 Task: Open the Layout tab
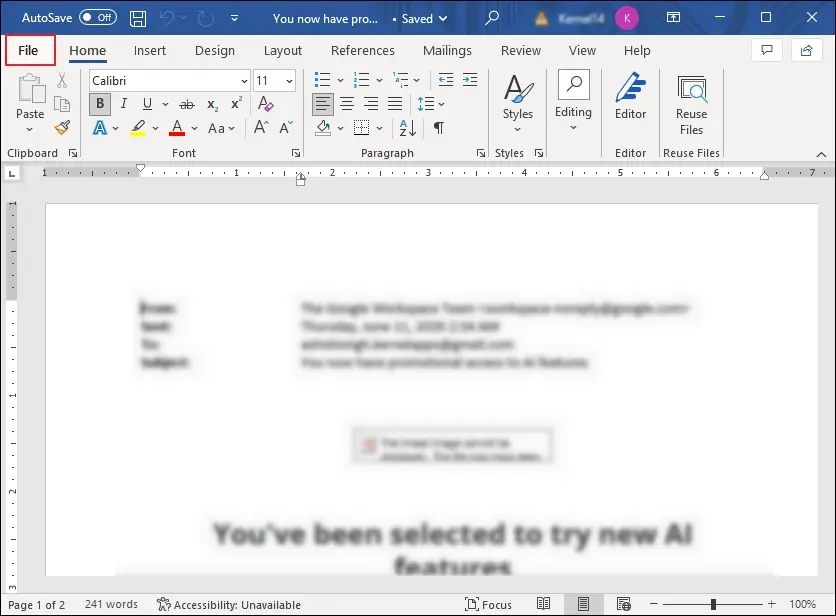tap(283, 51)
